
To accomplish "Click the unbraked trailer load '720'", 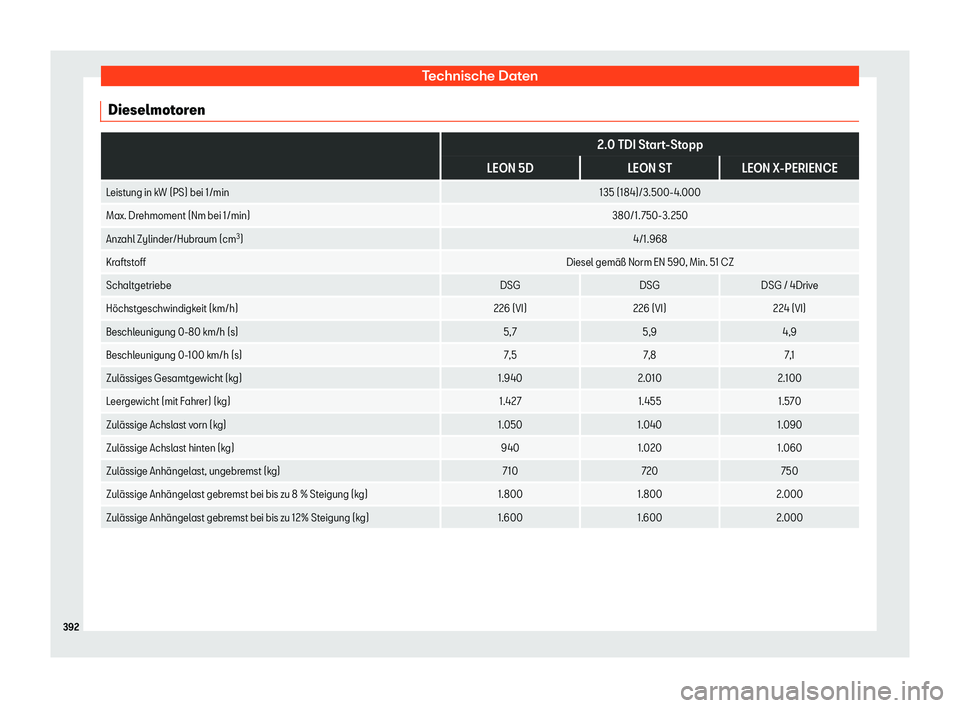I will (650, 472).
